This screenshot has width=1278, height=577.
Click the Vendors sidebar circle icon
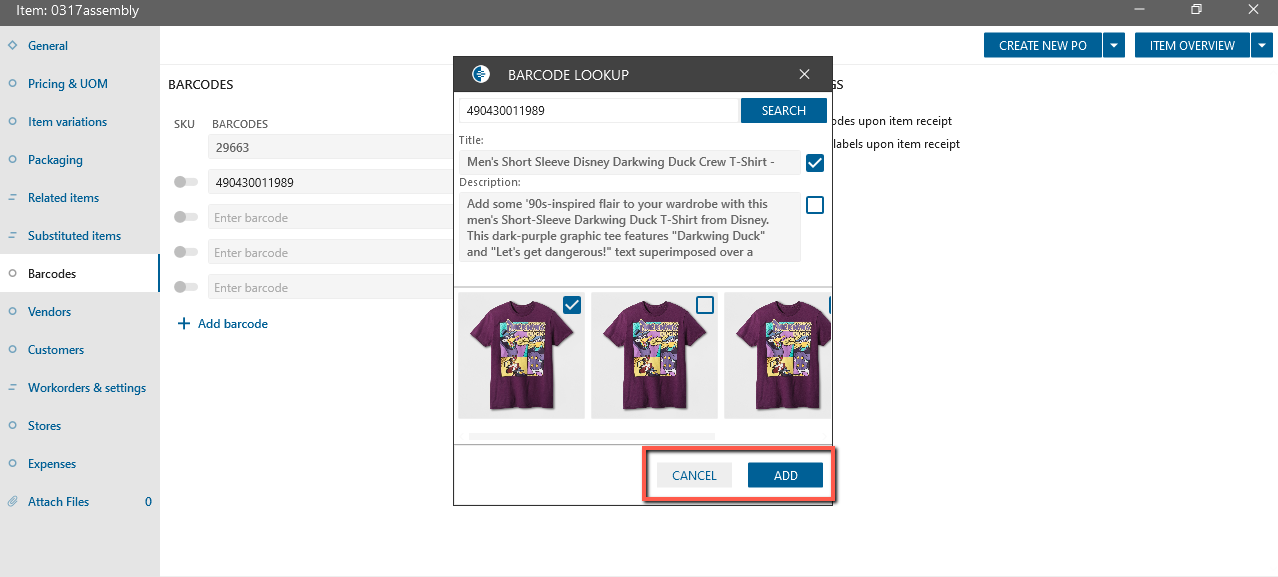(x=12, y=312)
